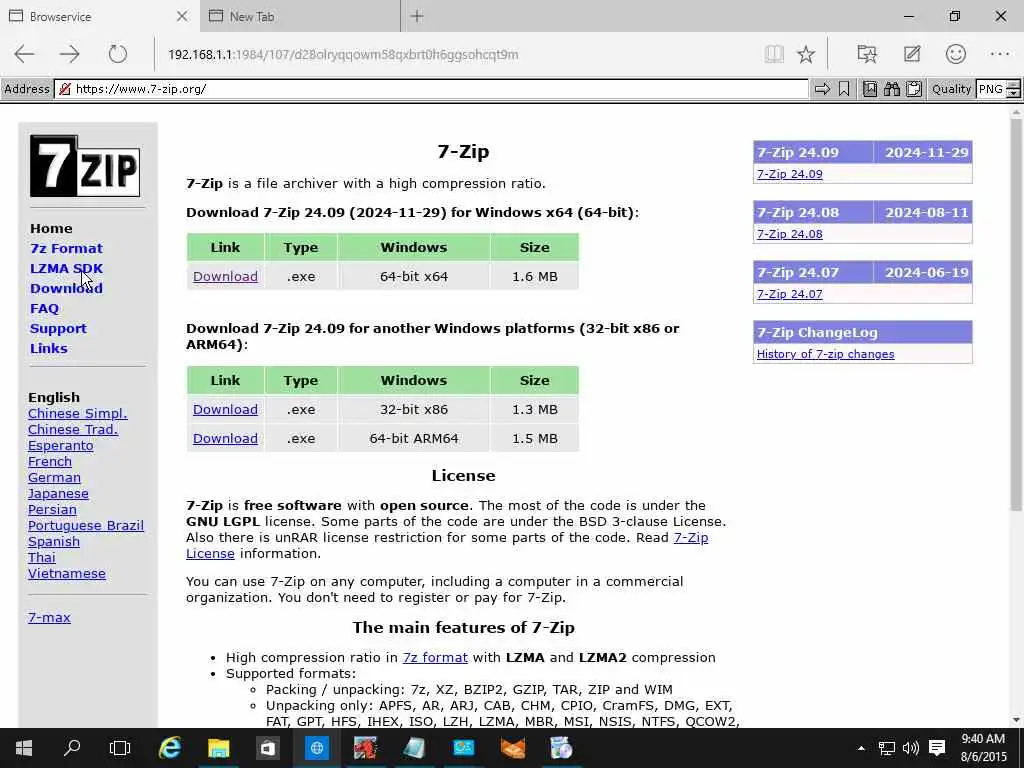Viewport: 1024px width, 768px height.
Task: Open the Windows Start menu
Action: 24,748
